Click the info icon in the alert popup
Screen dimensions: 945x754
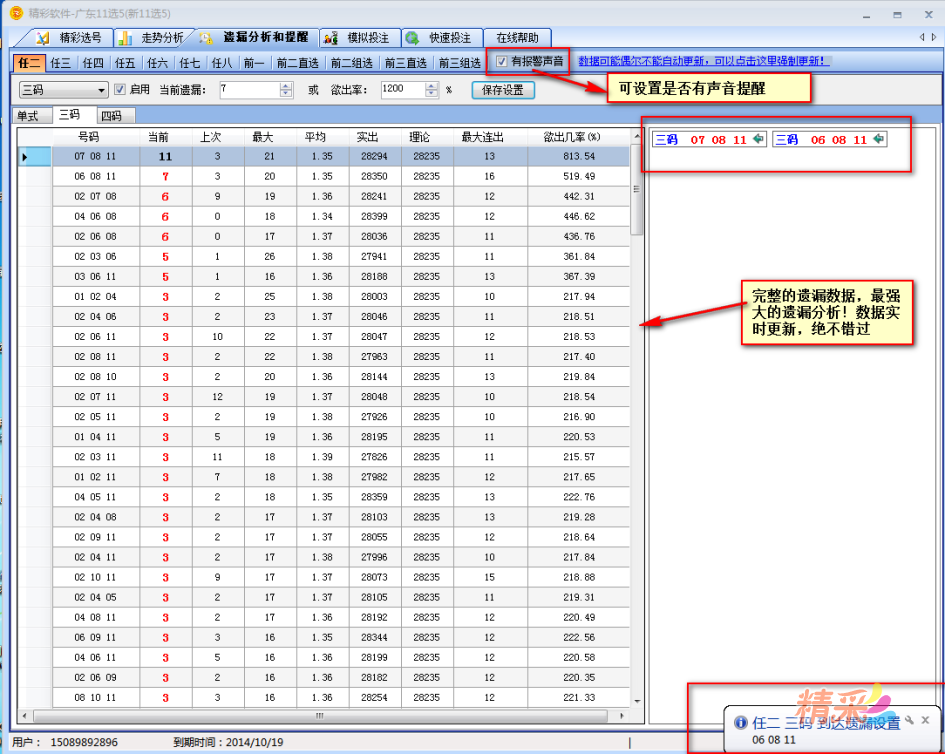pyautogui.click(x=741, y=722)
